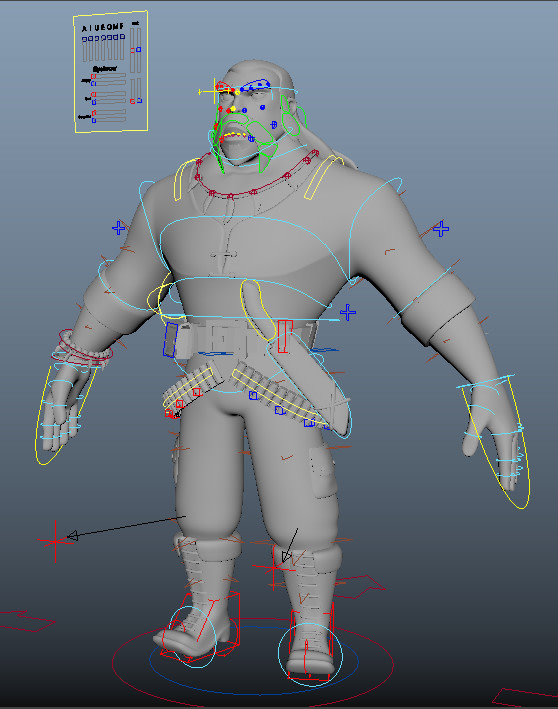Select red pole-vector cross near the boots

(x=273, y=567)
